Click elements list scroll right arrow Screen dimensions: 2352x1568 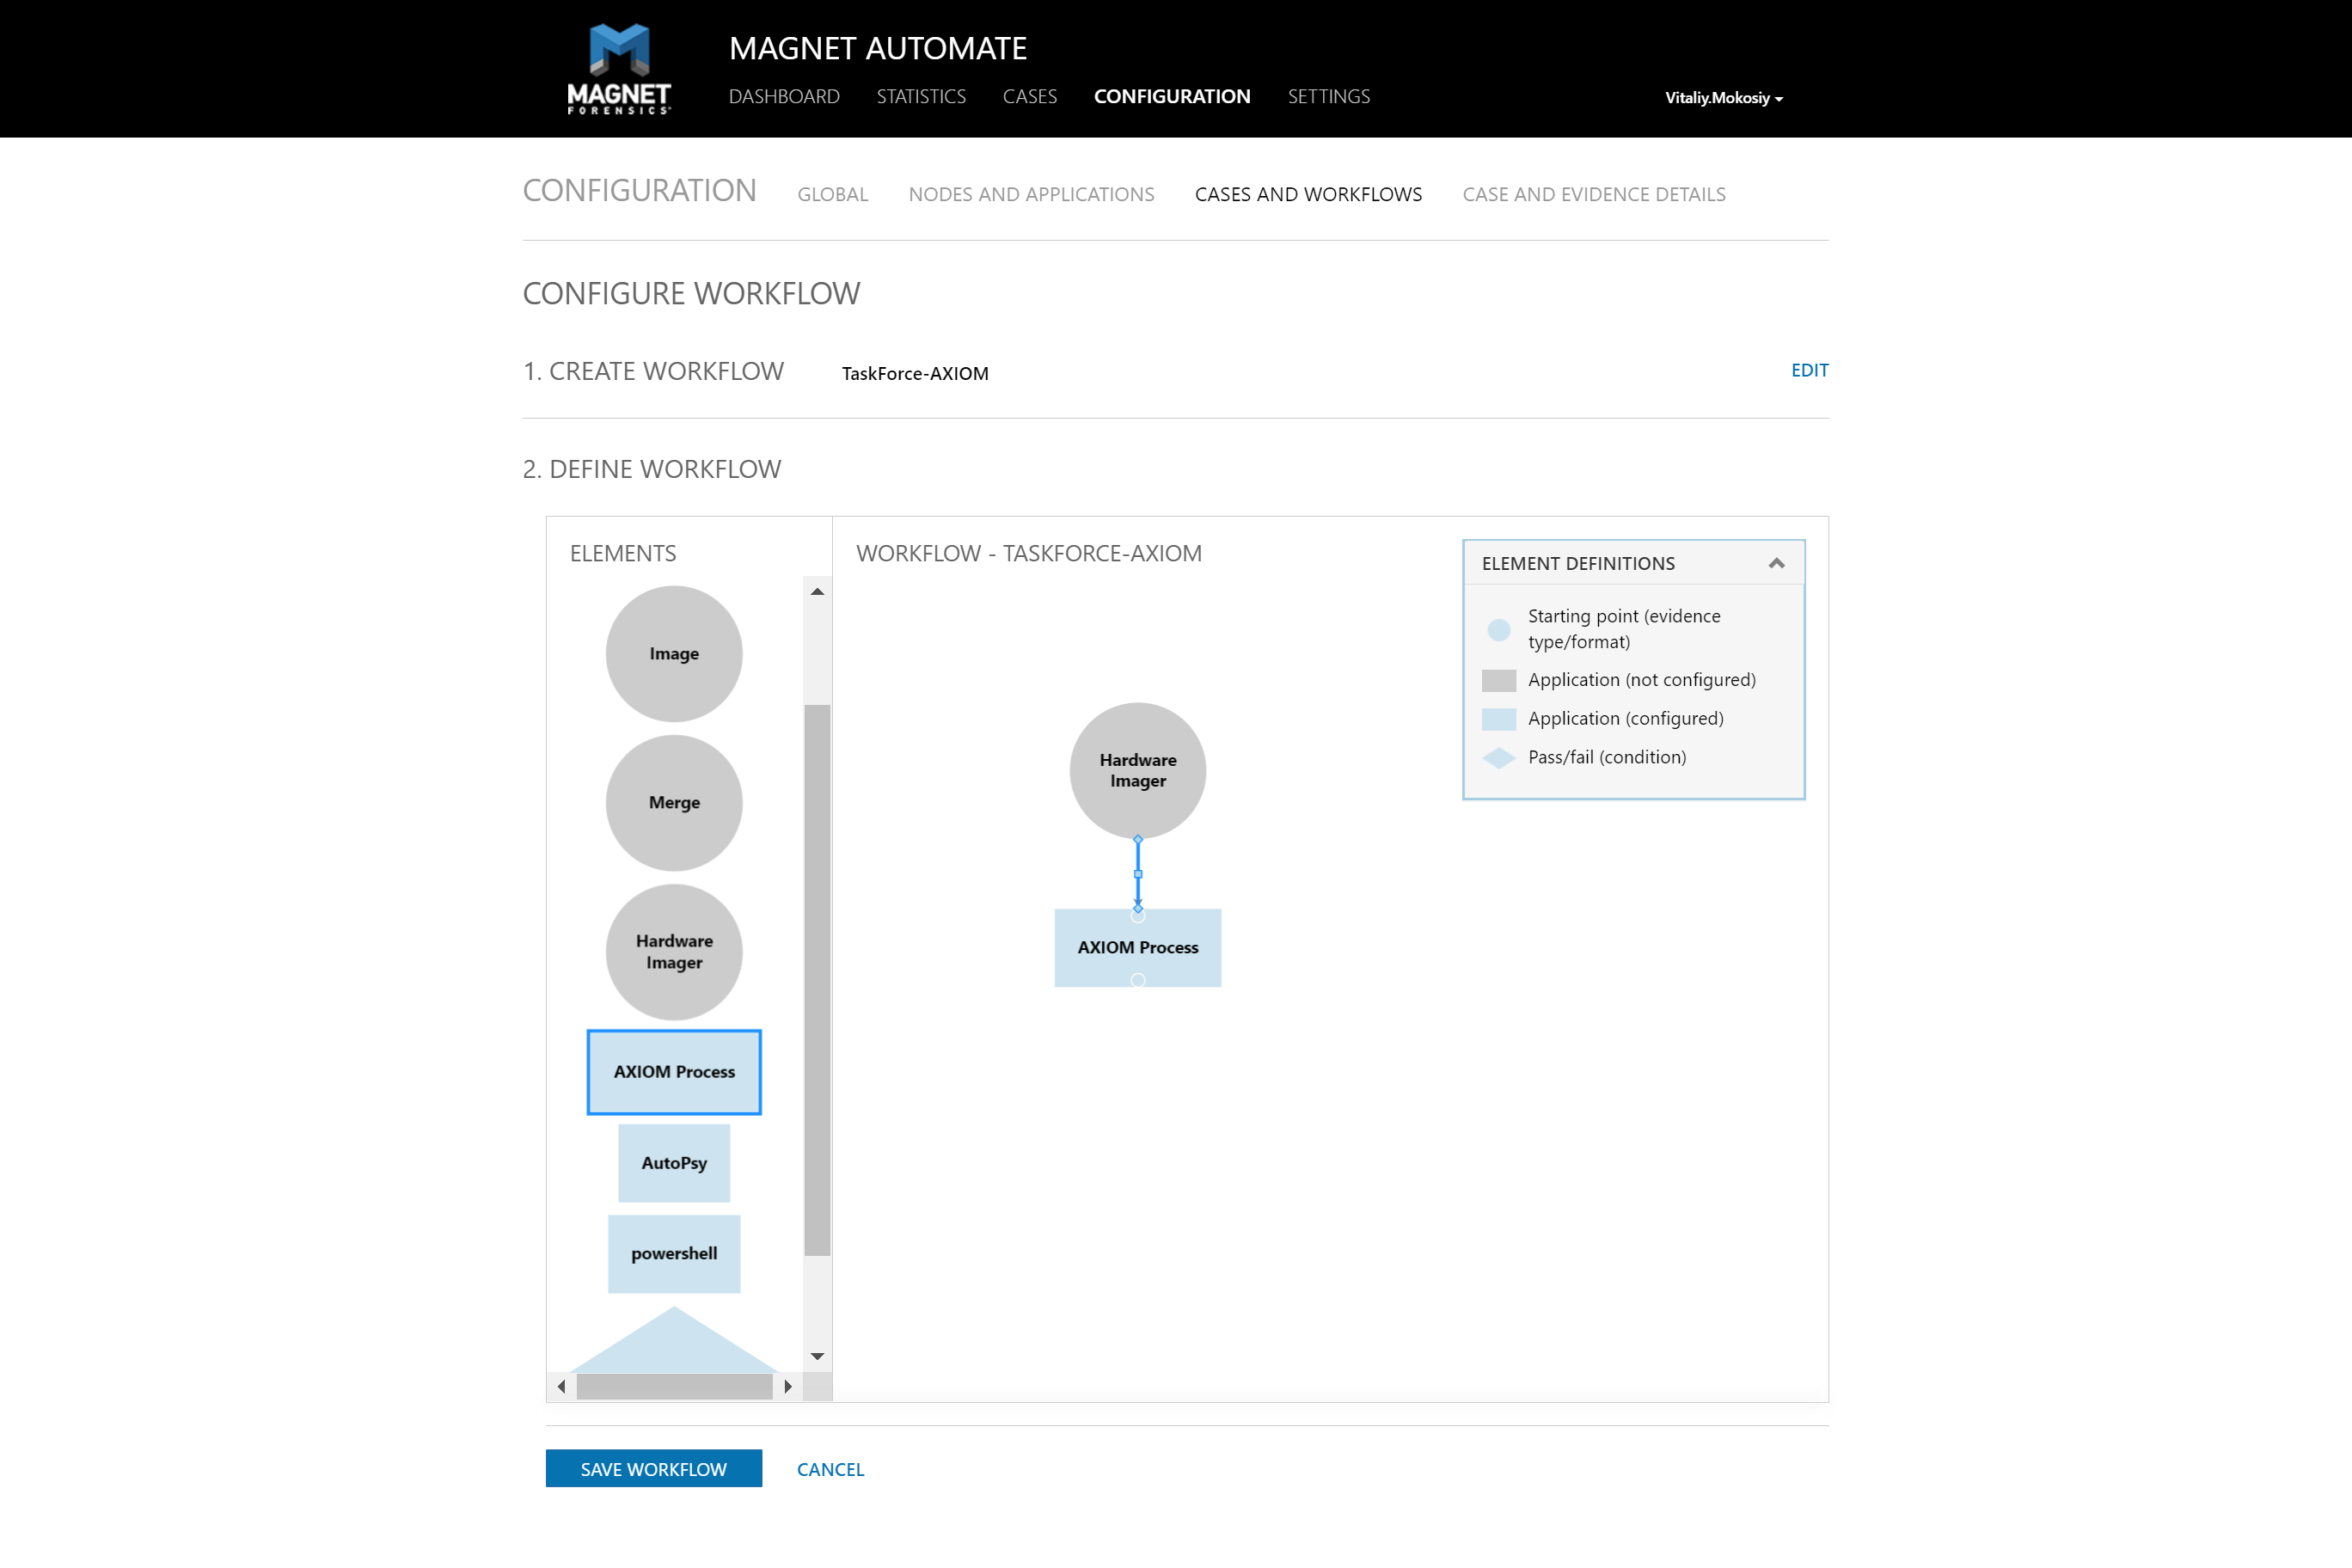[788, 1387]
